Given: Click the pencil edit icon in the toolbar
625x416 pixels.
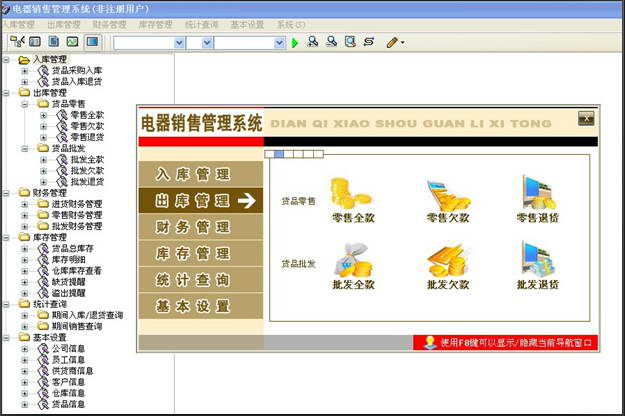Looking at the screenshot, I should click(392, 42).
